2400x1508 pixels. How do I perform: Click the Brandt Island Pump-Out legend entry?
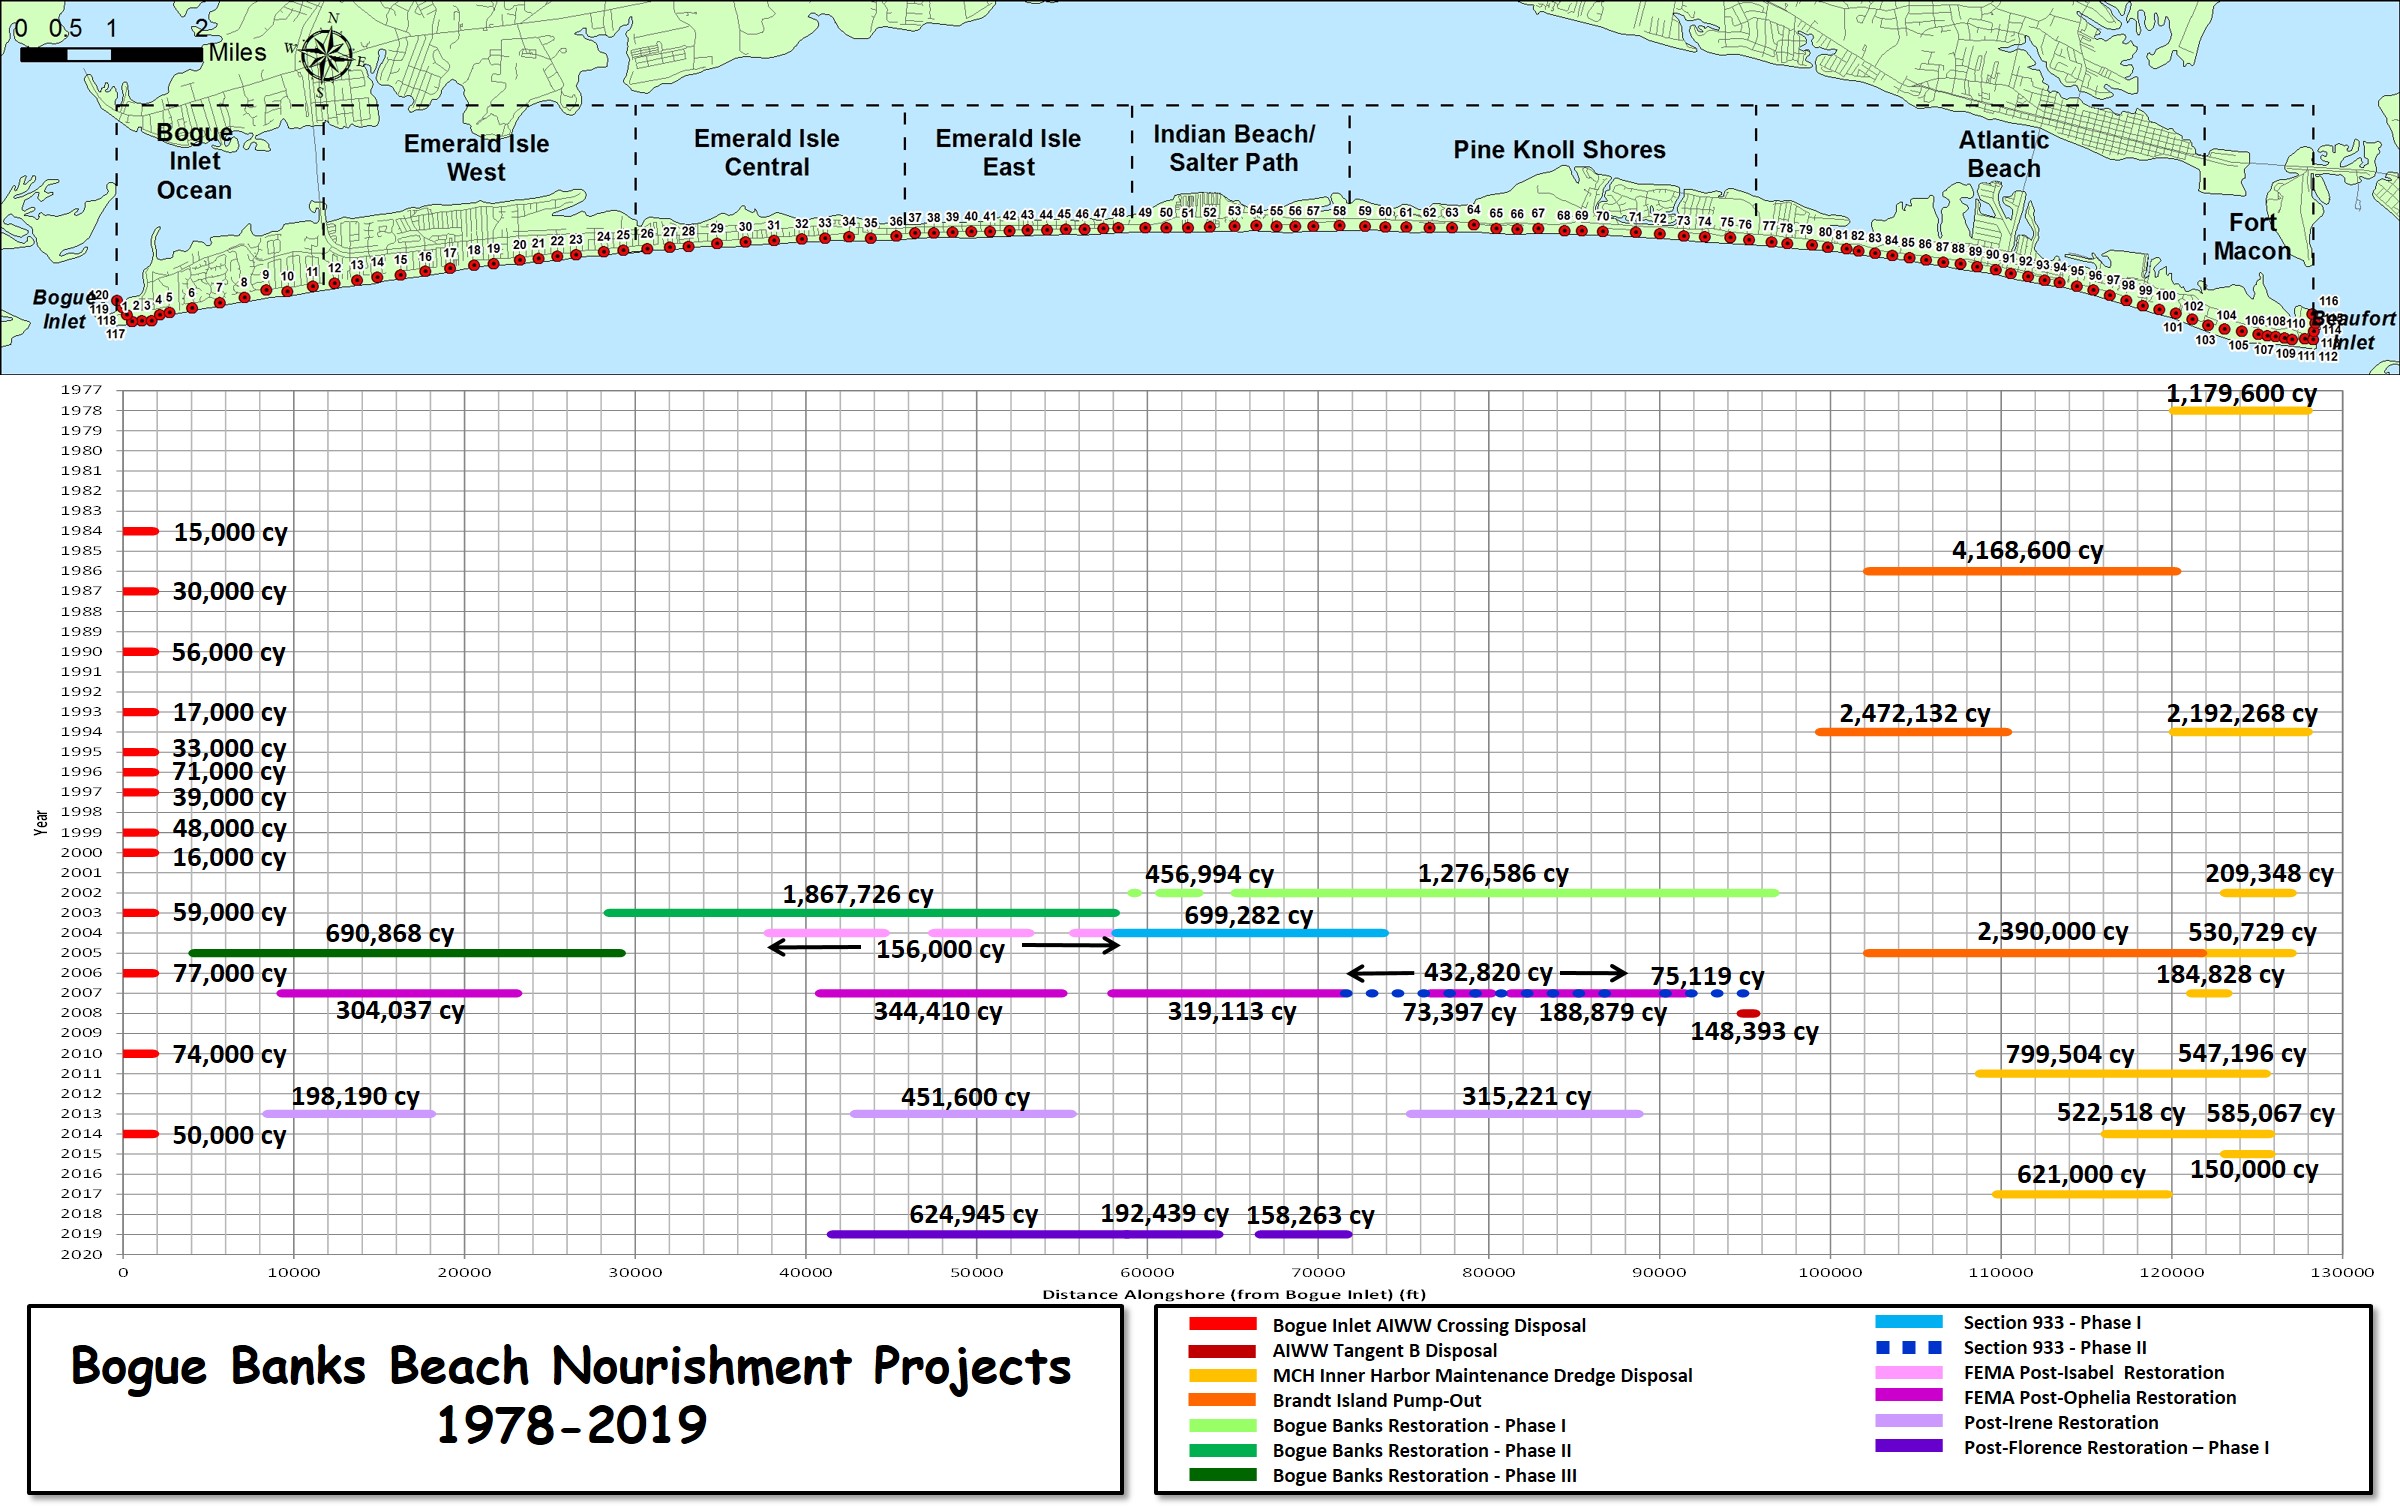coord(1376,1400)
